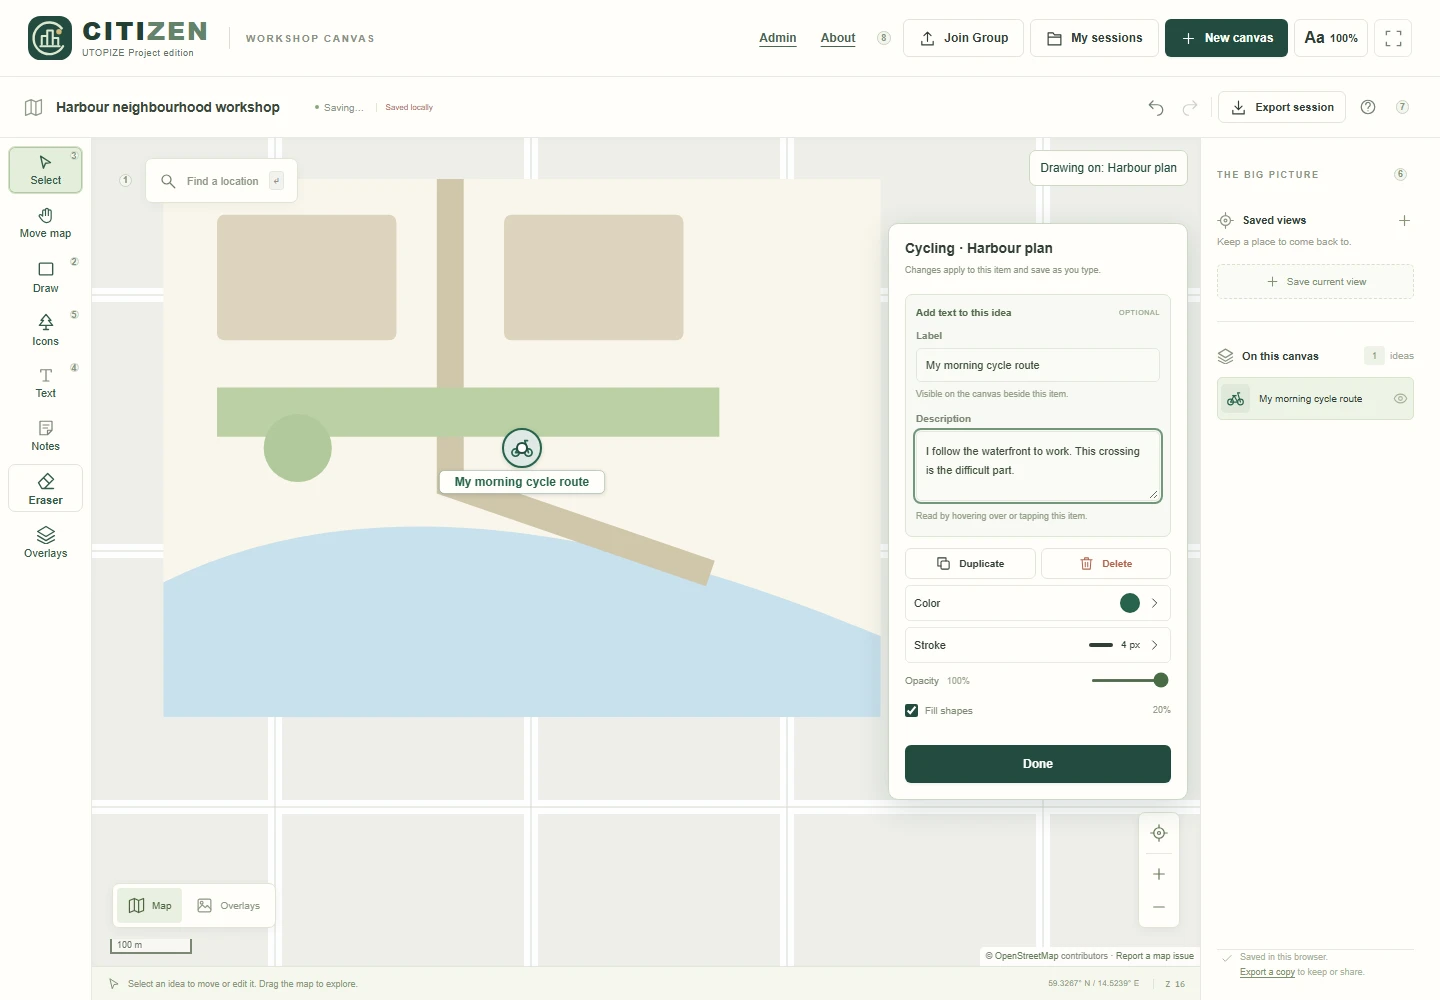Confirm edits with Done button
Image resolution: width=1440 pixels, height=1000 pixels.
(1038, 764)
